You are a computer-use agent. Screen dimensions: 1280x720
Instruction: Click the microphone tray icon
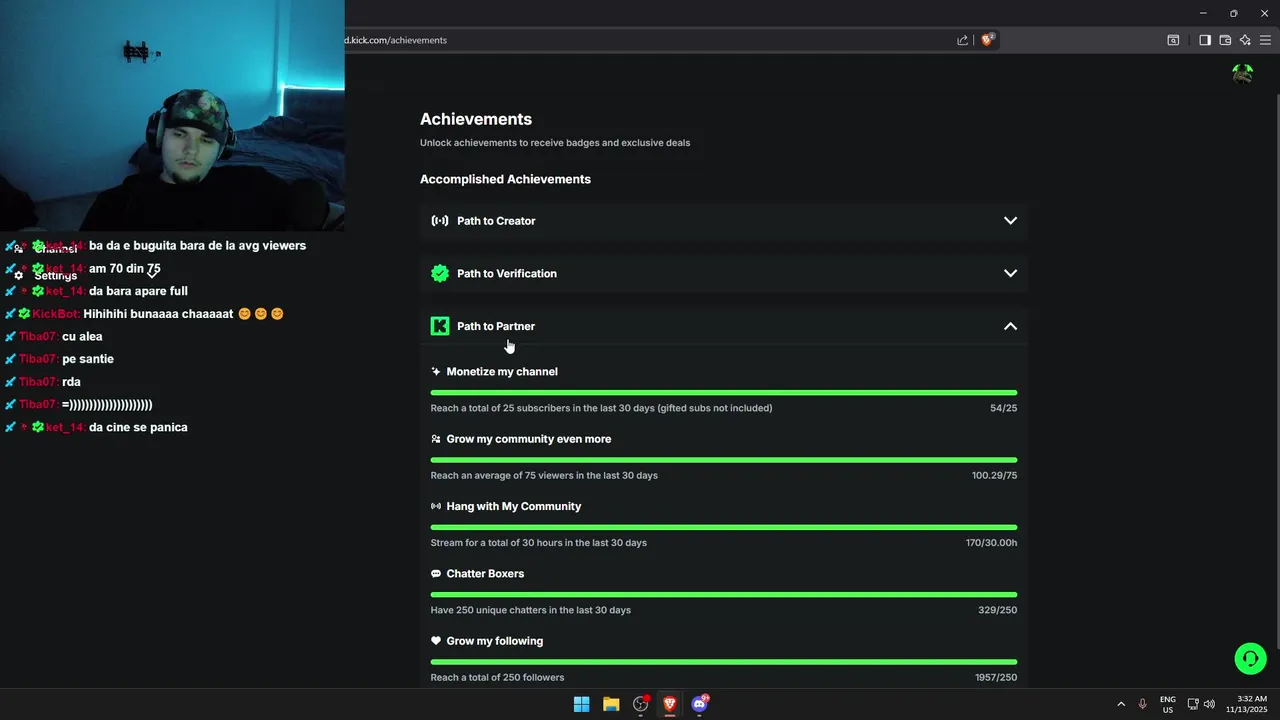coord(1142,704)
